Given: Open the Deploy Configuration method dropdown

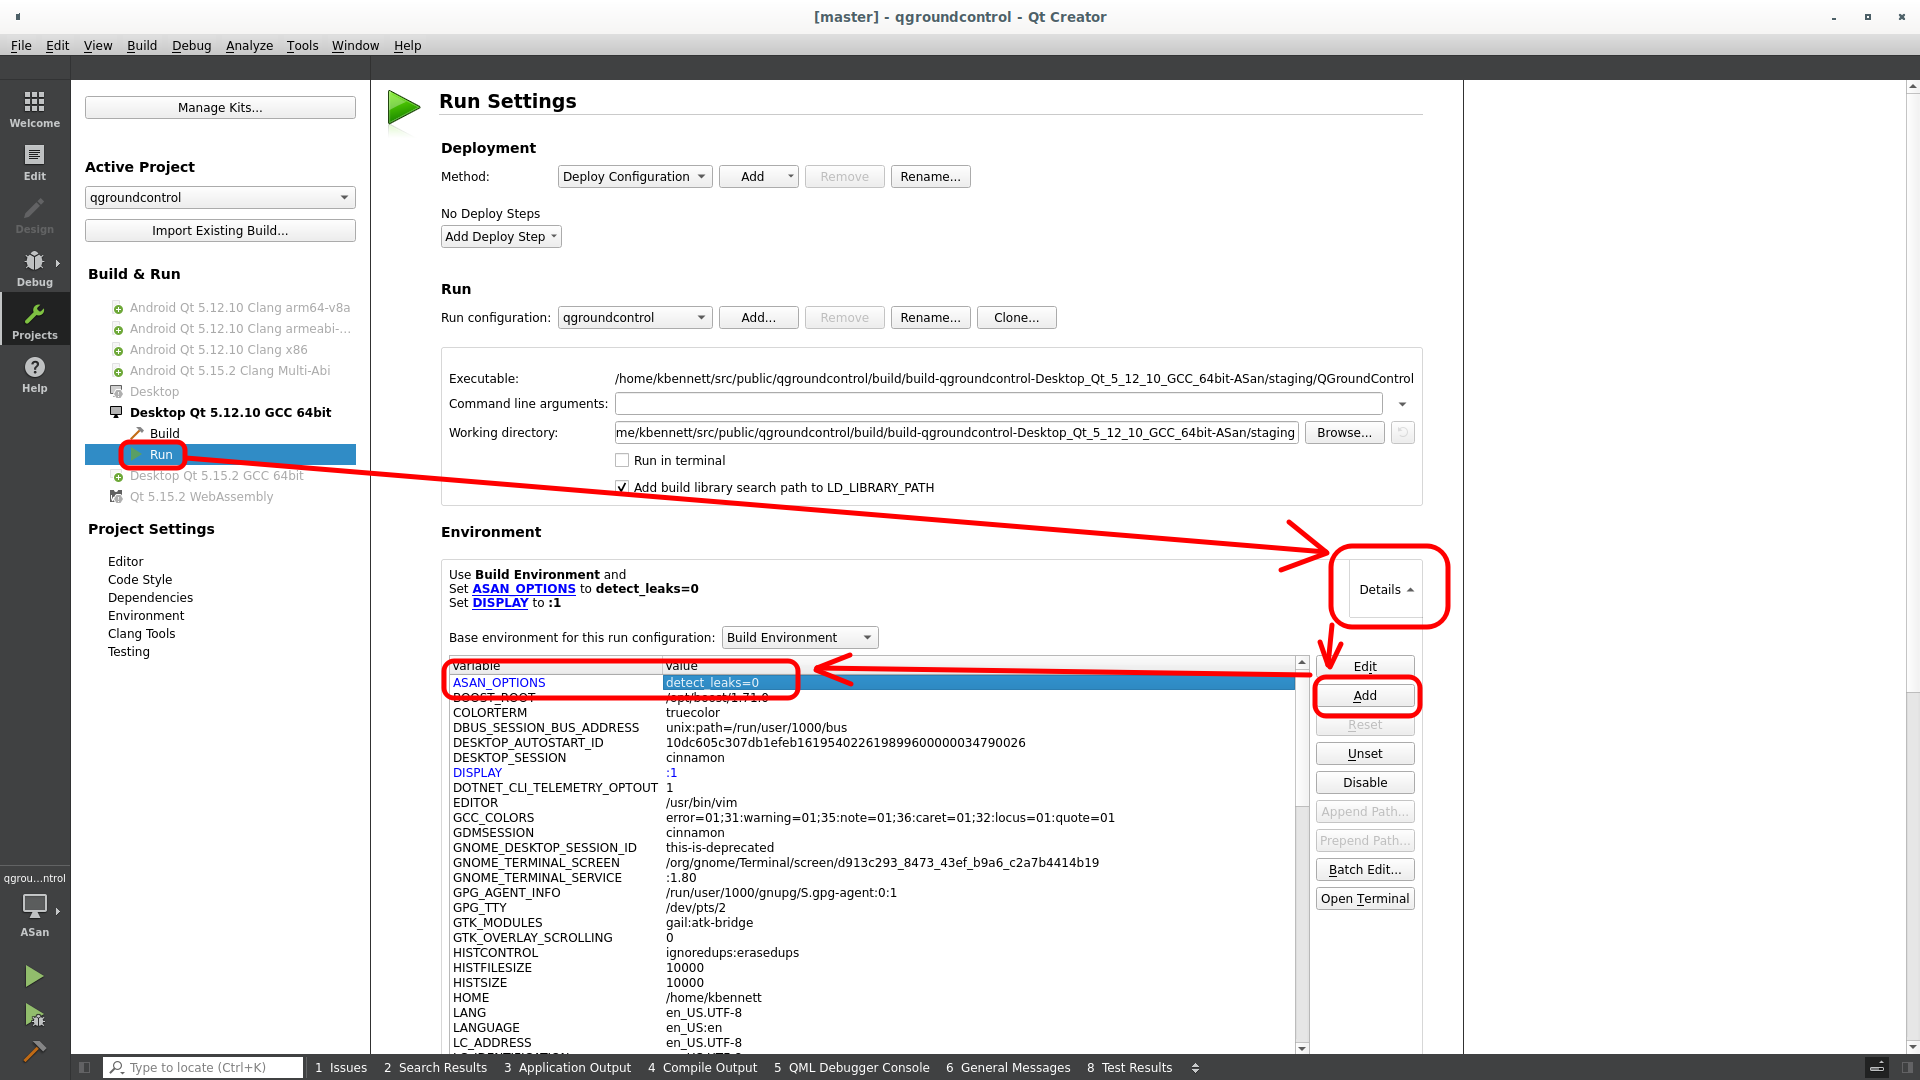Looking at the screenshot, I should point(634,176).
